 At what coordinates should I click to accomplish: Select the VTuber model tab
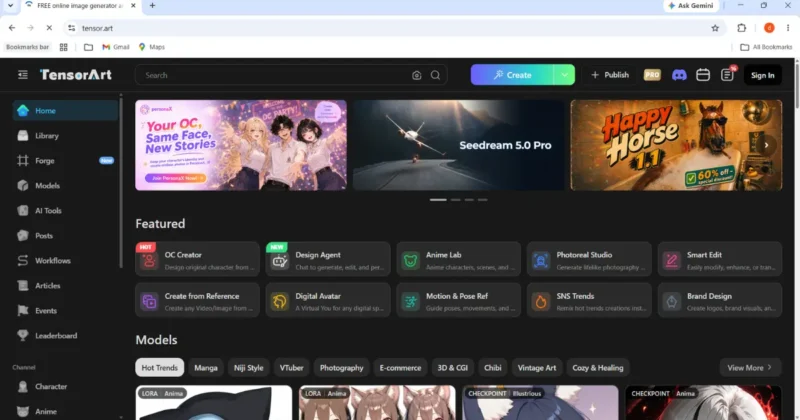[x=291, y=367]
